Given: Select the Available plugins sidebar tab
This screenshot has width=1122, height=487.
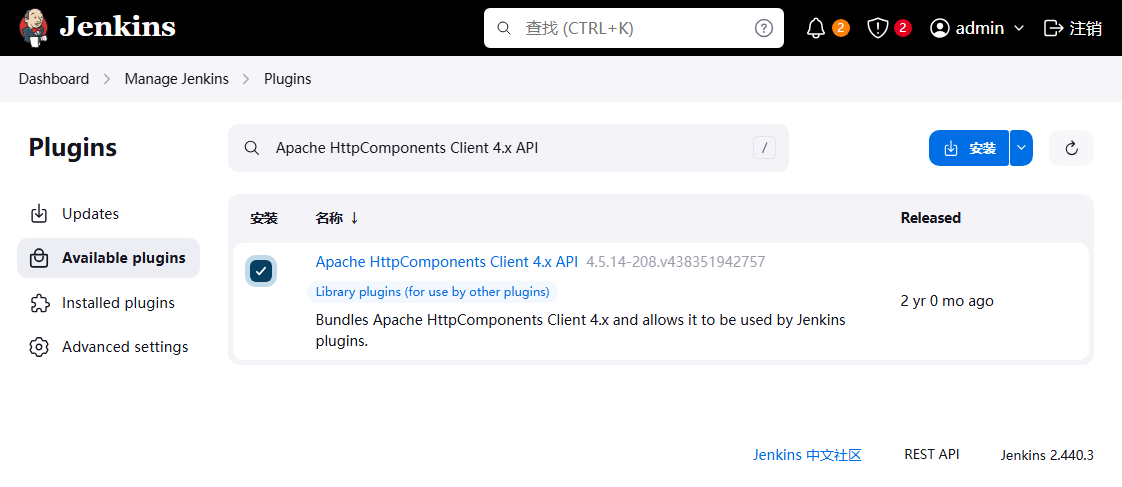Looking at the screenshot, I should click(x=109, y=258).
